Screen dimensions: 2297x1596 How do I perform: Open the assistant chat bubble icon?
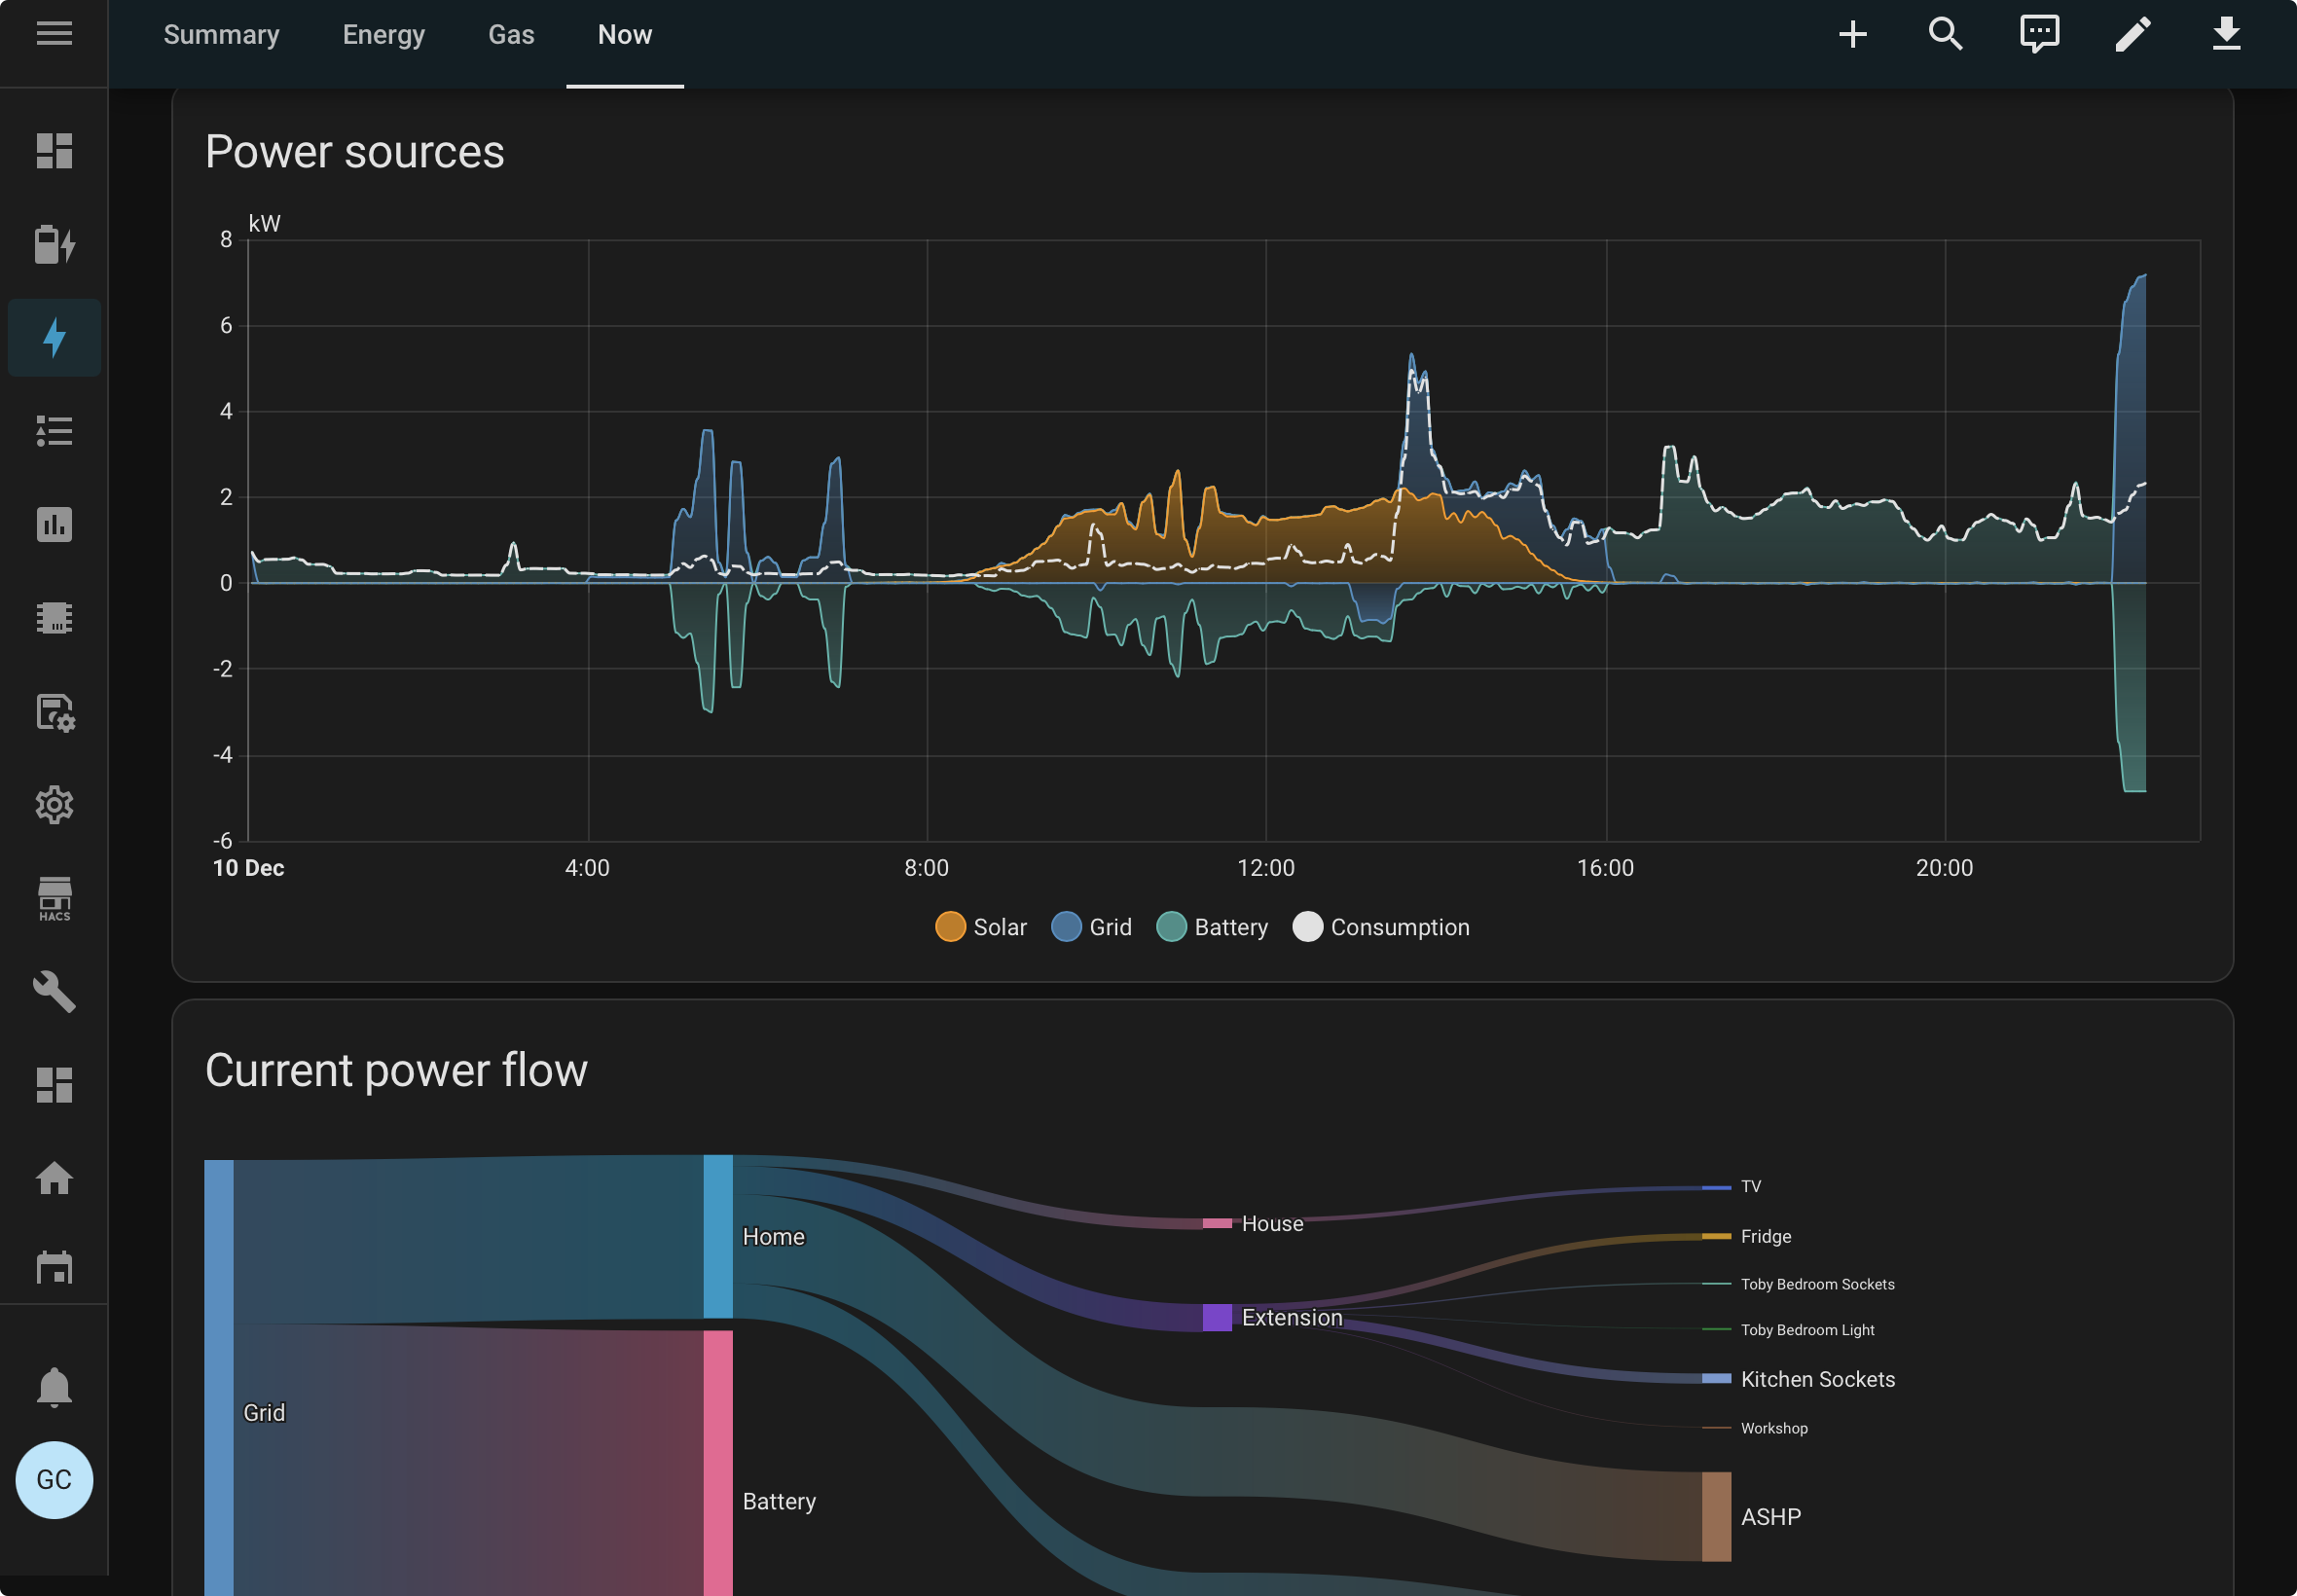pos(2039,34)
